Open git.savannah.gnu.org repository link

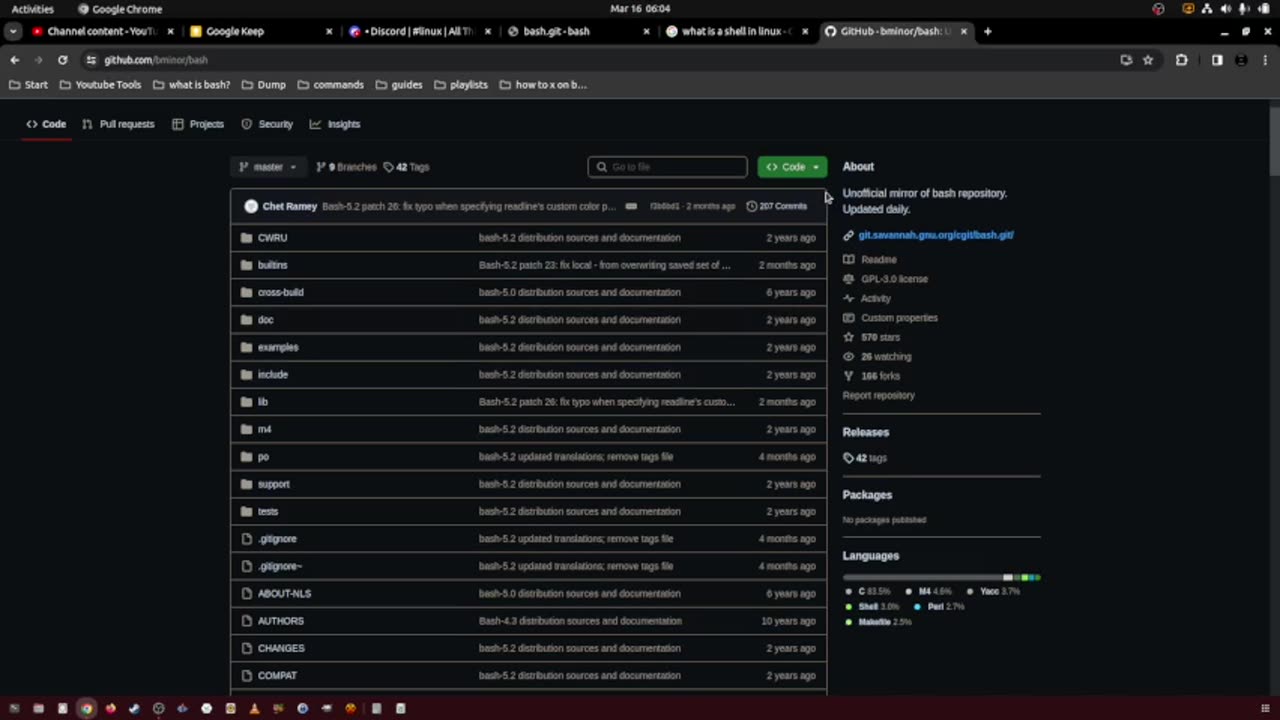pos(936,235)
